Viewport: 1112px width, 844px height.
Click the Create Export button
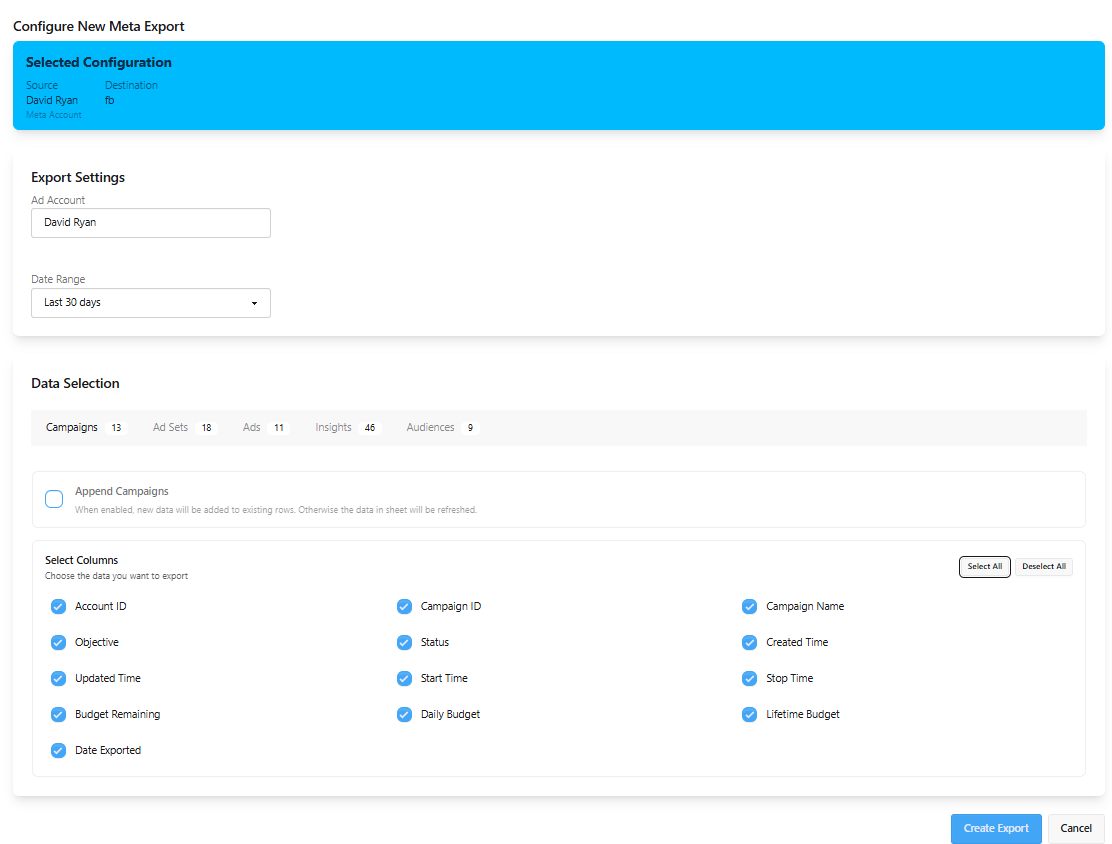(996, 828)
